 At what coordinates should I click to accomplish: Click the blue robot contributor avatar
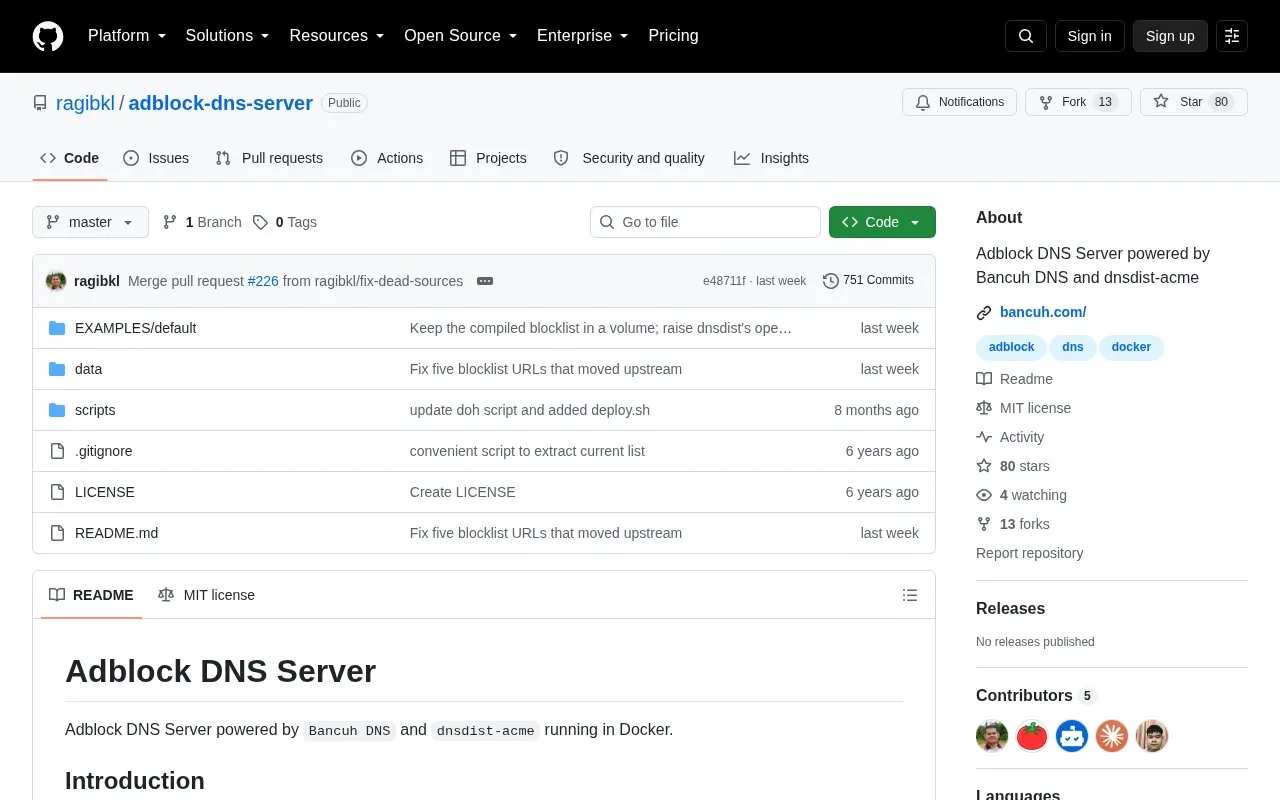[1072, 736]
